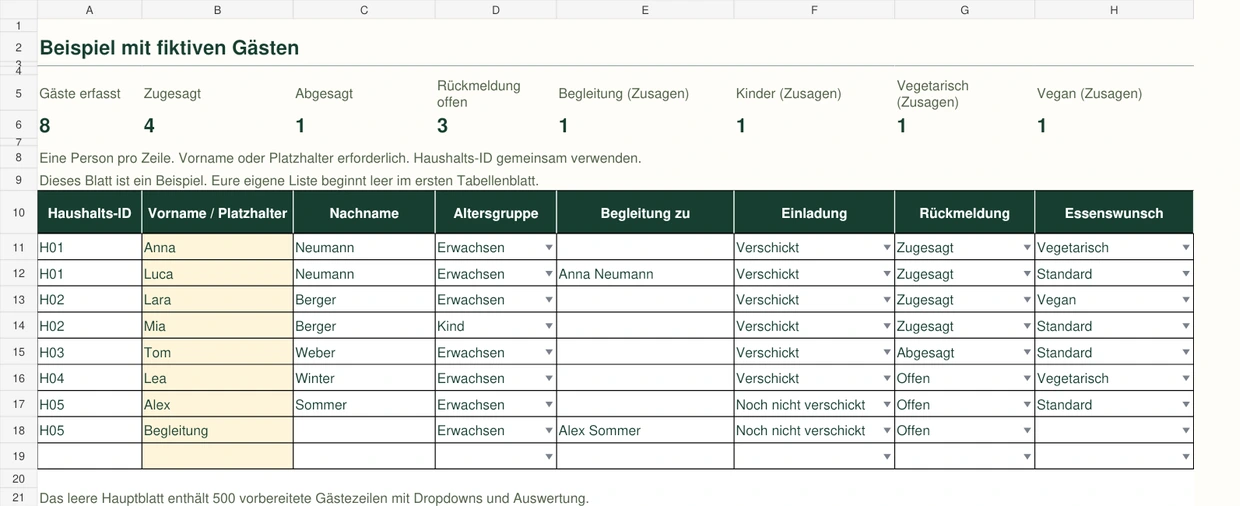Open Altersgruppe dropdown showing Kind

pos(548,326)
